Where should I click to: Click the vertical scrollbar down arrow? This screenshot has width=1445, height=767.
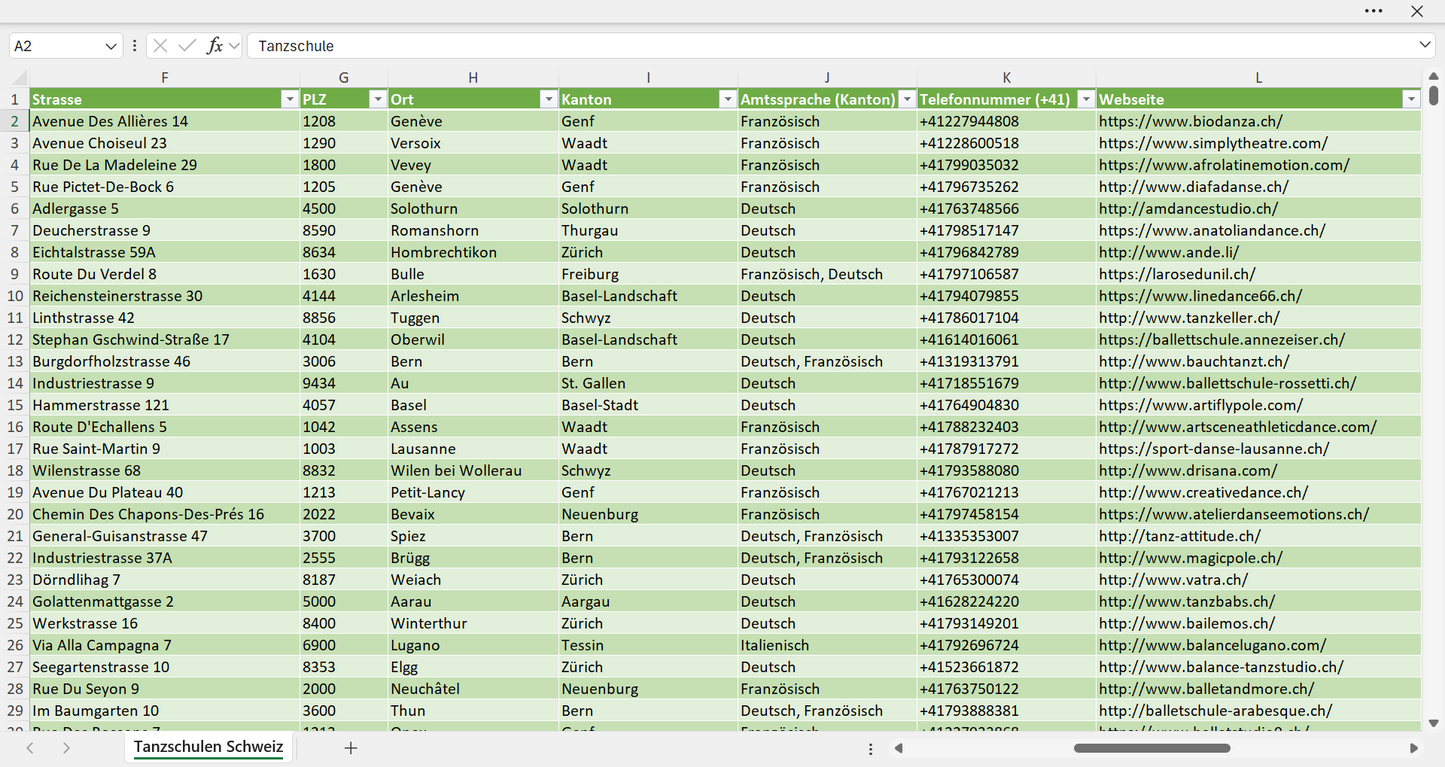(1433, 722)
